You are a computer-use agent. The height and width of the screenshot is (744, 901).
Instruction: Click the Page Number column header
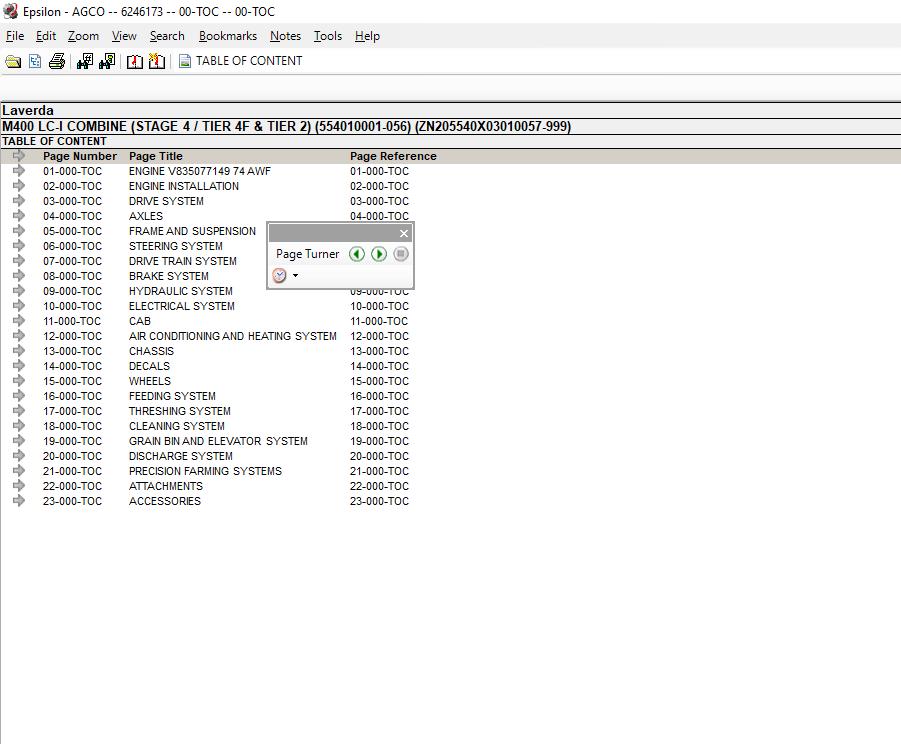coord(80,156)
